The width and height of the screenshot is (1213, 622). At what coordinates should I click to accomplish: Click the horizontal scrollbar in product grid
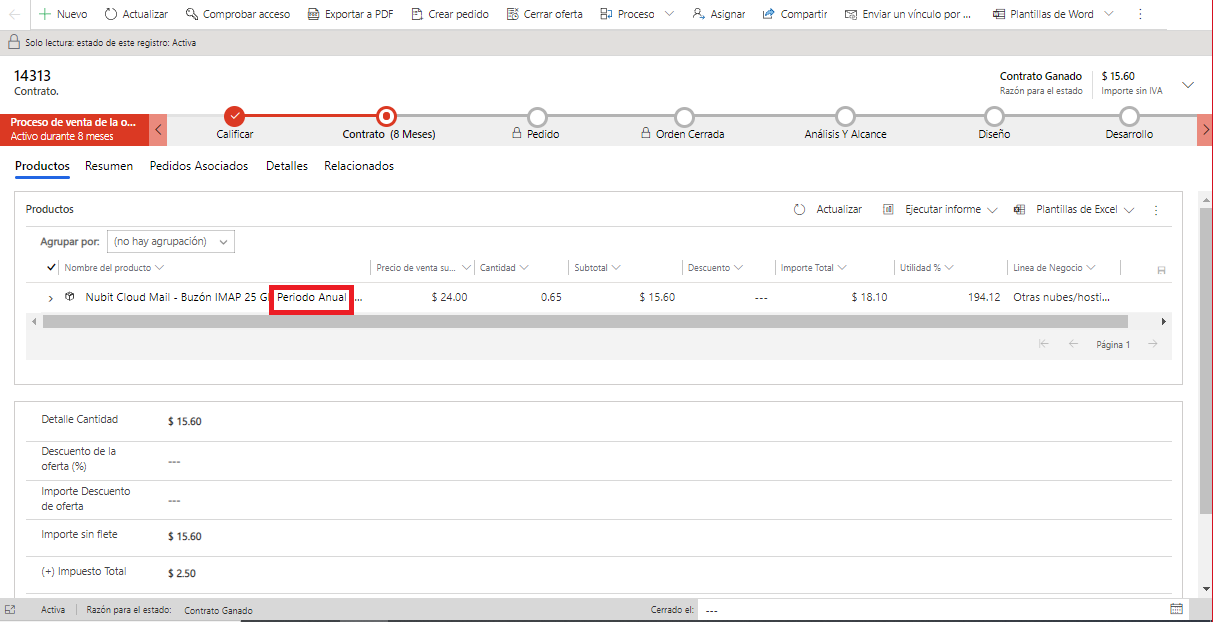tap(585, 322)
